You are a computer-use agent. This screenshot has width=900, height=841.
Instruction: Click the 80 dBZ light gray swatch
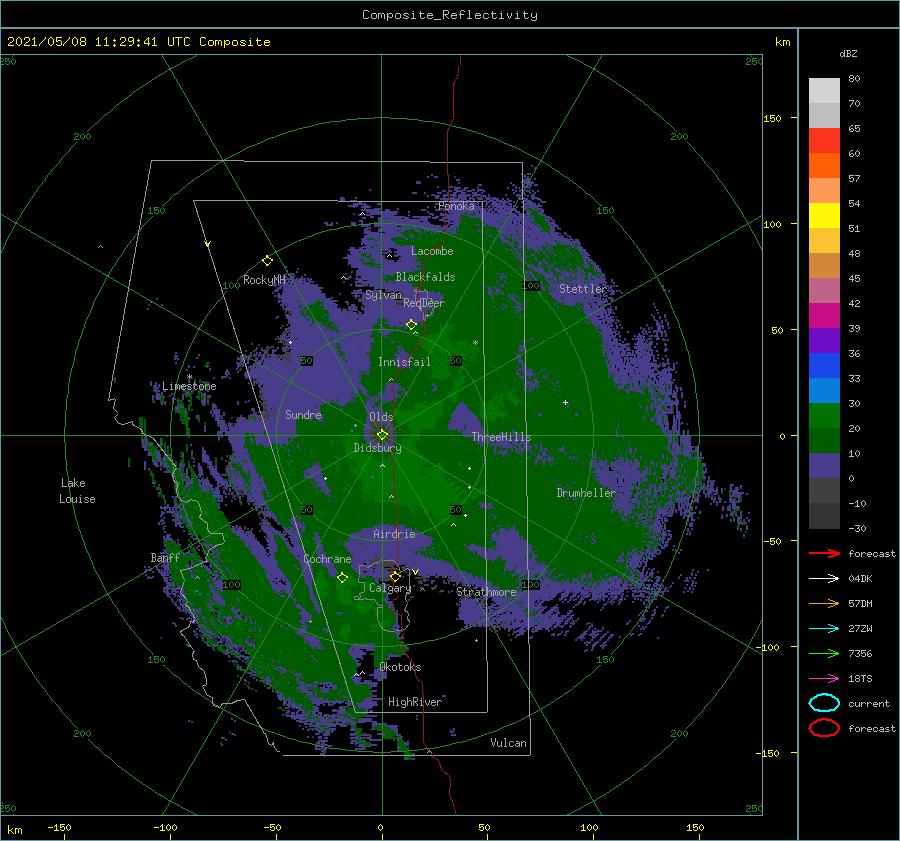pos(824,90)
